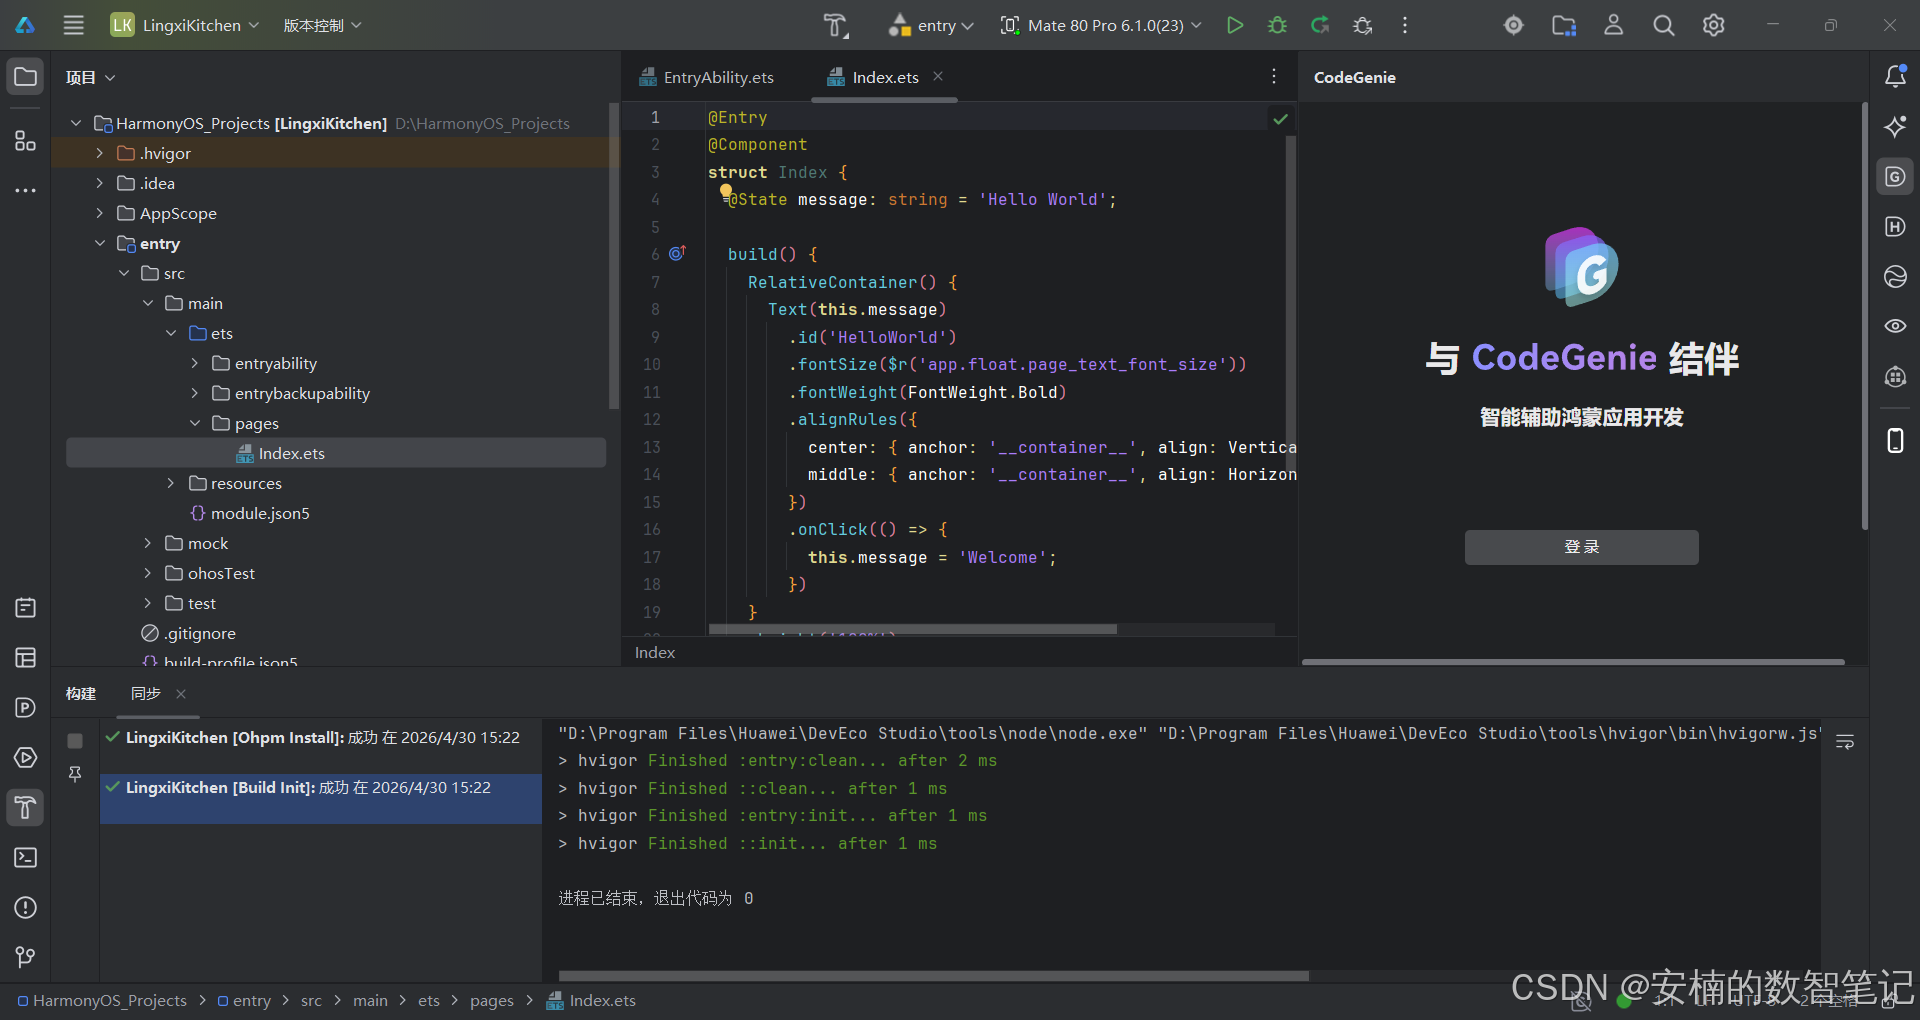Start debugging the entry module
1920x1020 pixels.
(x=1277, y=25)
